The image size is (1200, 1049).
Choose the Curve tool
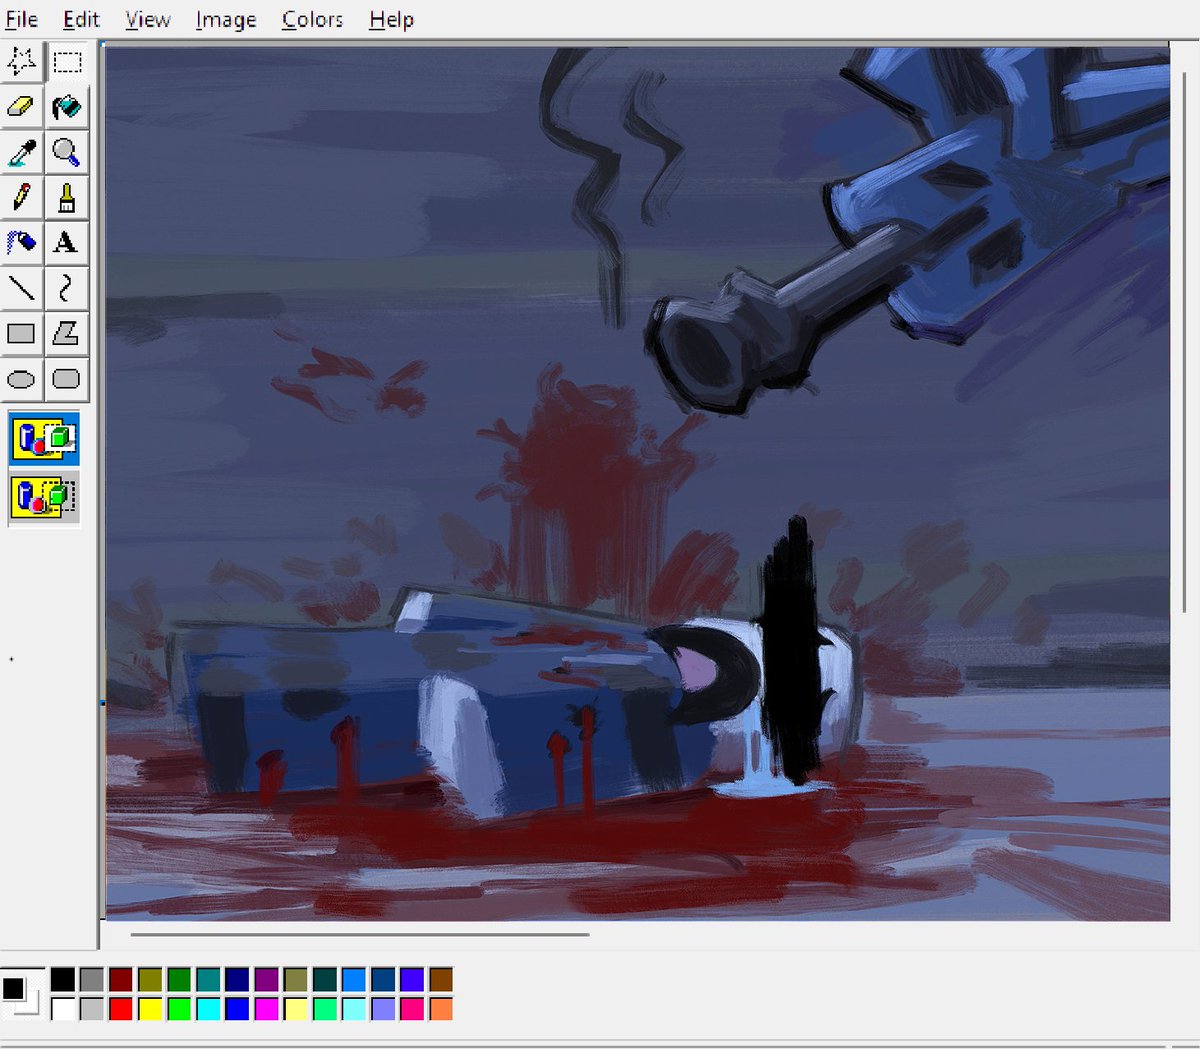(67, 288)
